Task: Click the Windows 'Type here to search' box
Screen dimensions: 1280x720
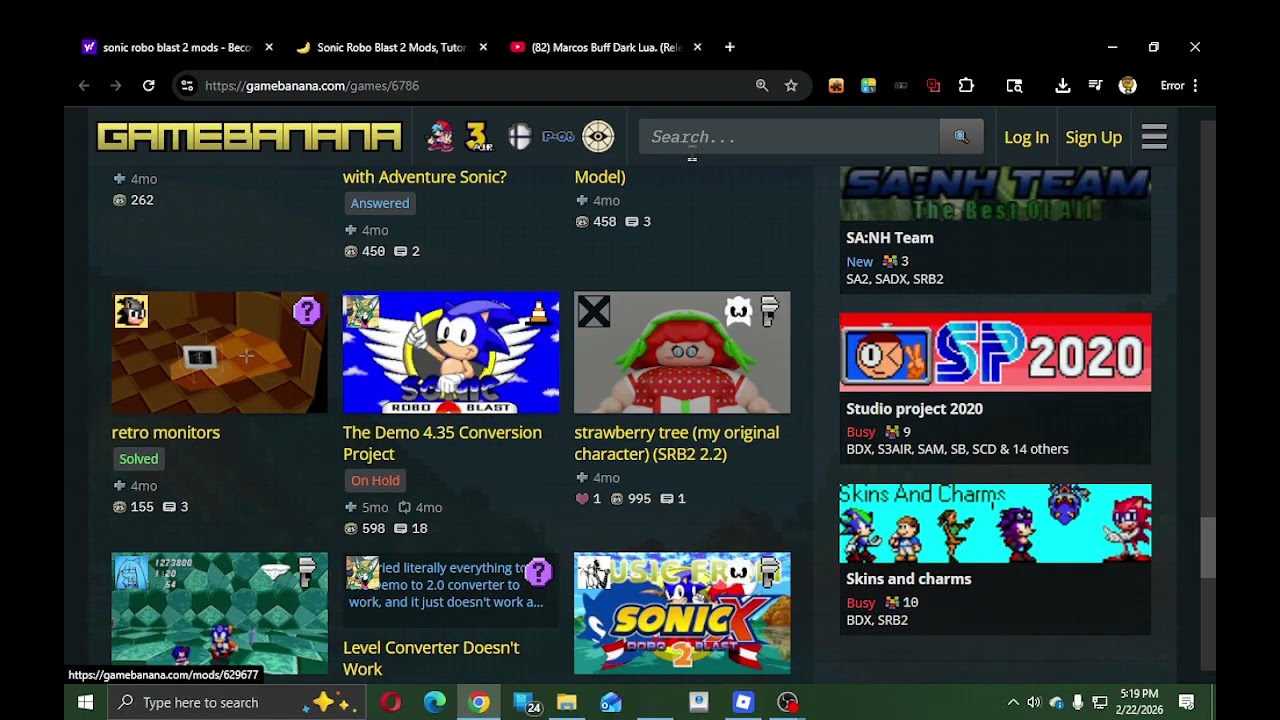Action: [236, 702]
